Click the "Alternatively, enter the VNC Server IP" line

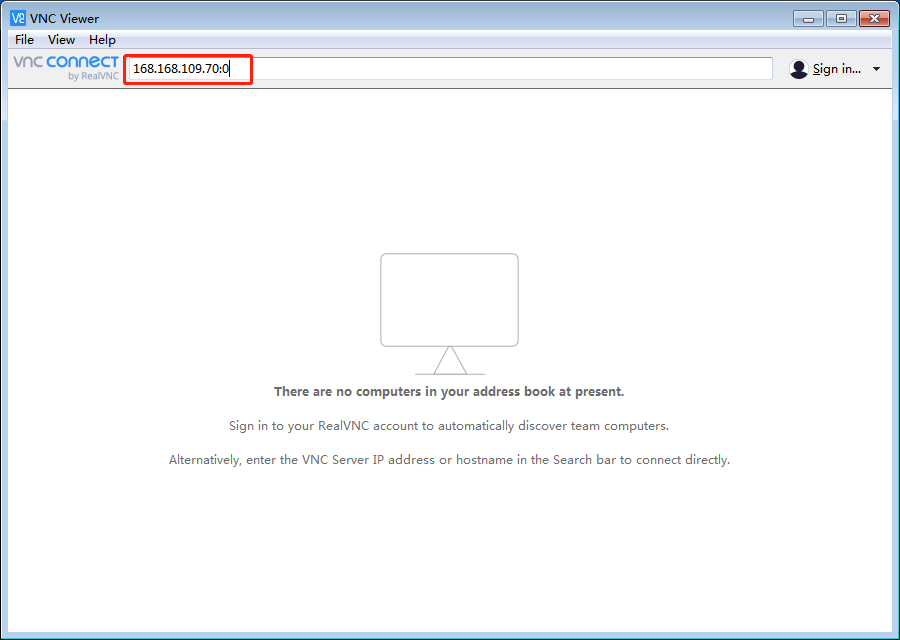pos(449,460)
